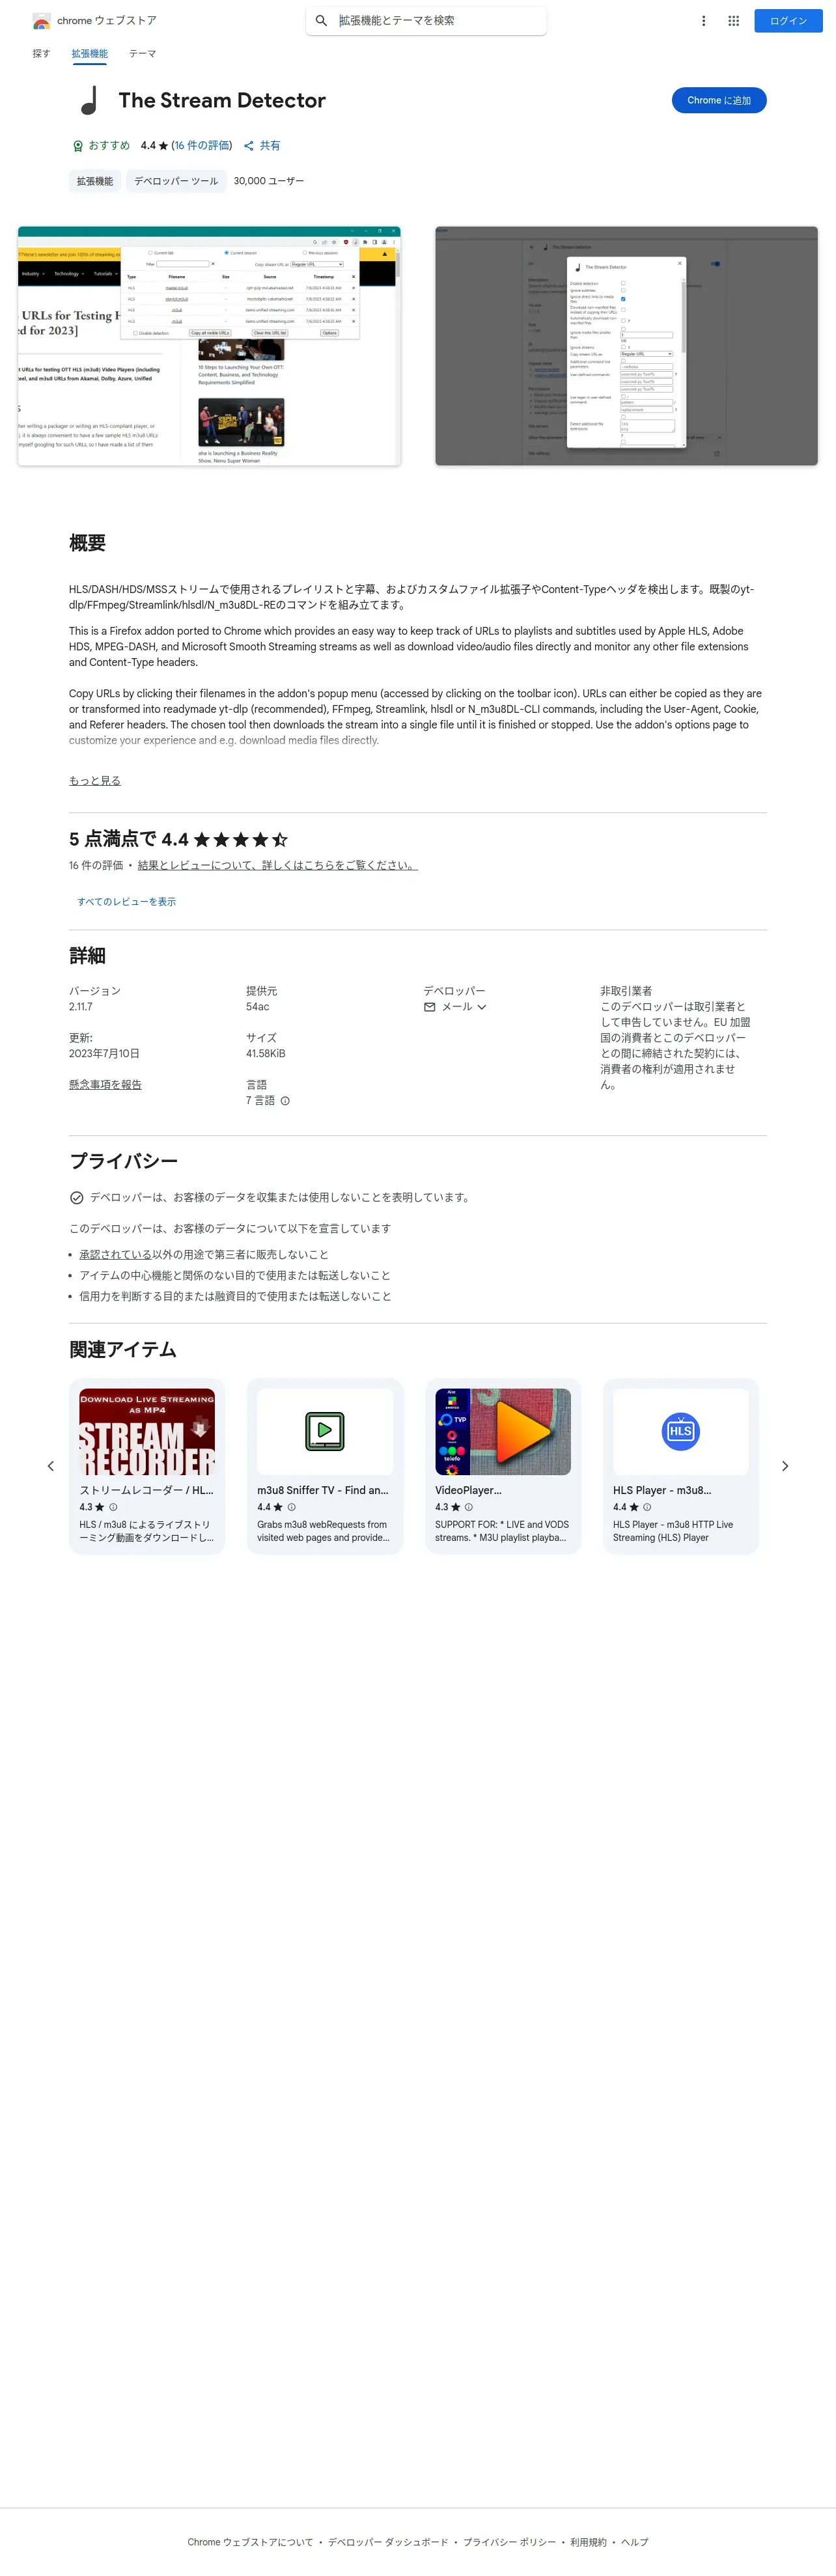Image resolution: width=836 pixels, height=2576 pixels.
Task: Click the size value 41.58KiB
Action: (266, 1054)
